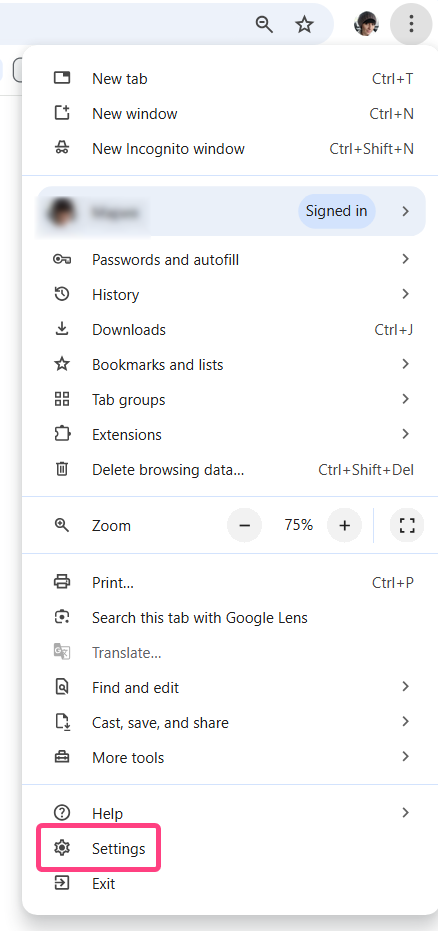Click the Settings gear icon
This screenshot has width=438, height=931.
click(62, 848)
